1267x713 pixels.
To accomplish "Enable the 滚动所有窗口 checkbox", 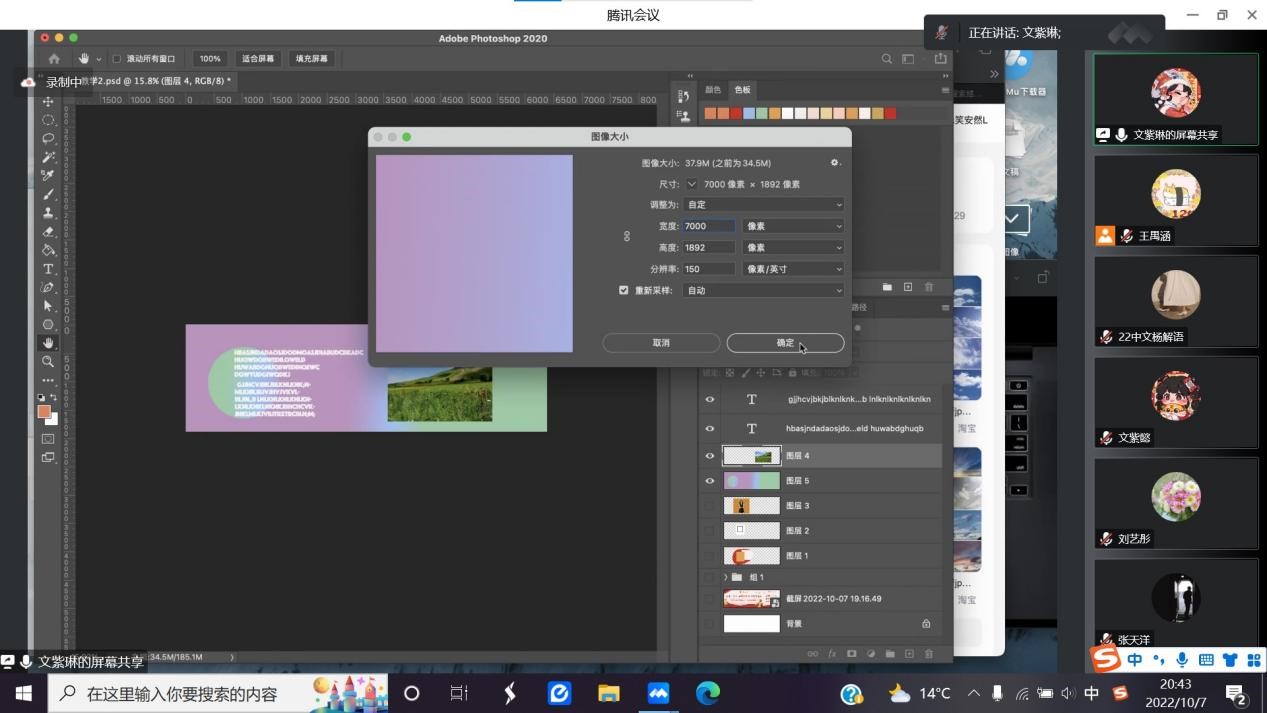I will pyautogui.click(x=117, y=59).
